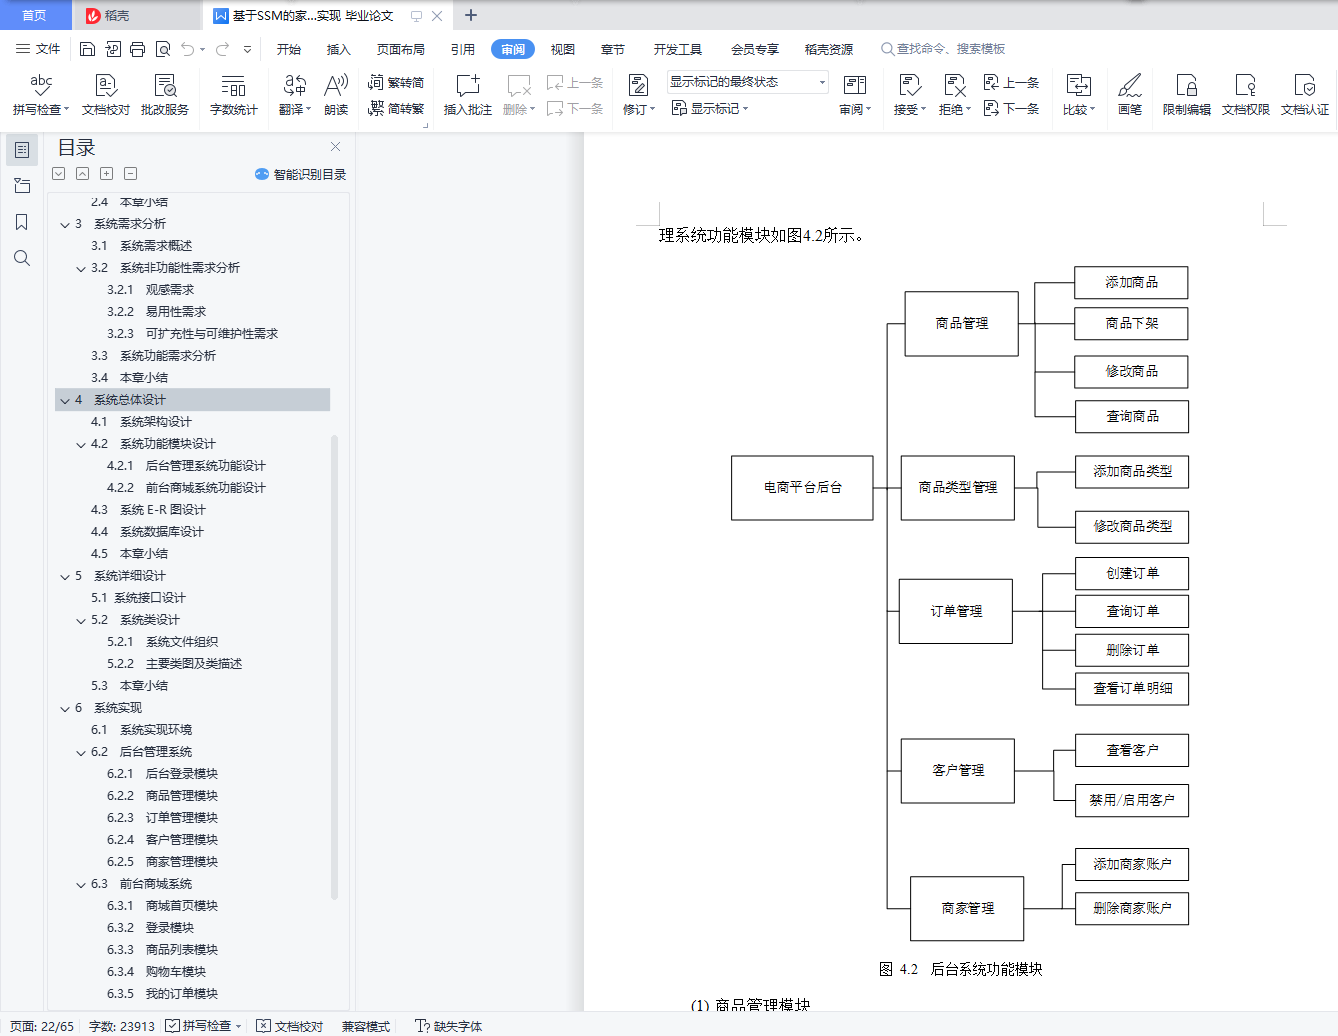Open the 文档校对 ribbon proofreading tool
This screenshot has width=1338, height=1036.
(106, 95)
